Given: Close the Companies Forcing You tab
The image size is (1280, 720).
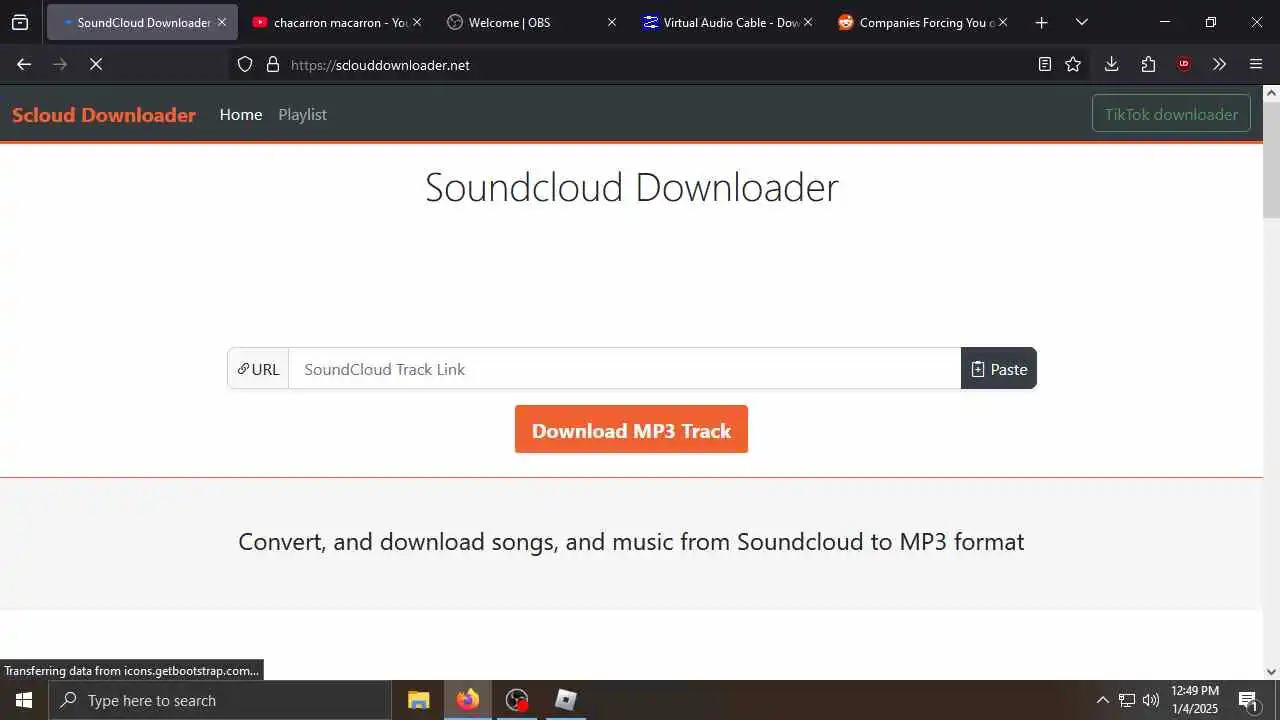Looking at the screenshot, I should [1002, 22].
